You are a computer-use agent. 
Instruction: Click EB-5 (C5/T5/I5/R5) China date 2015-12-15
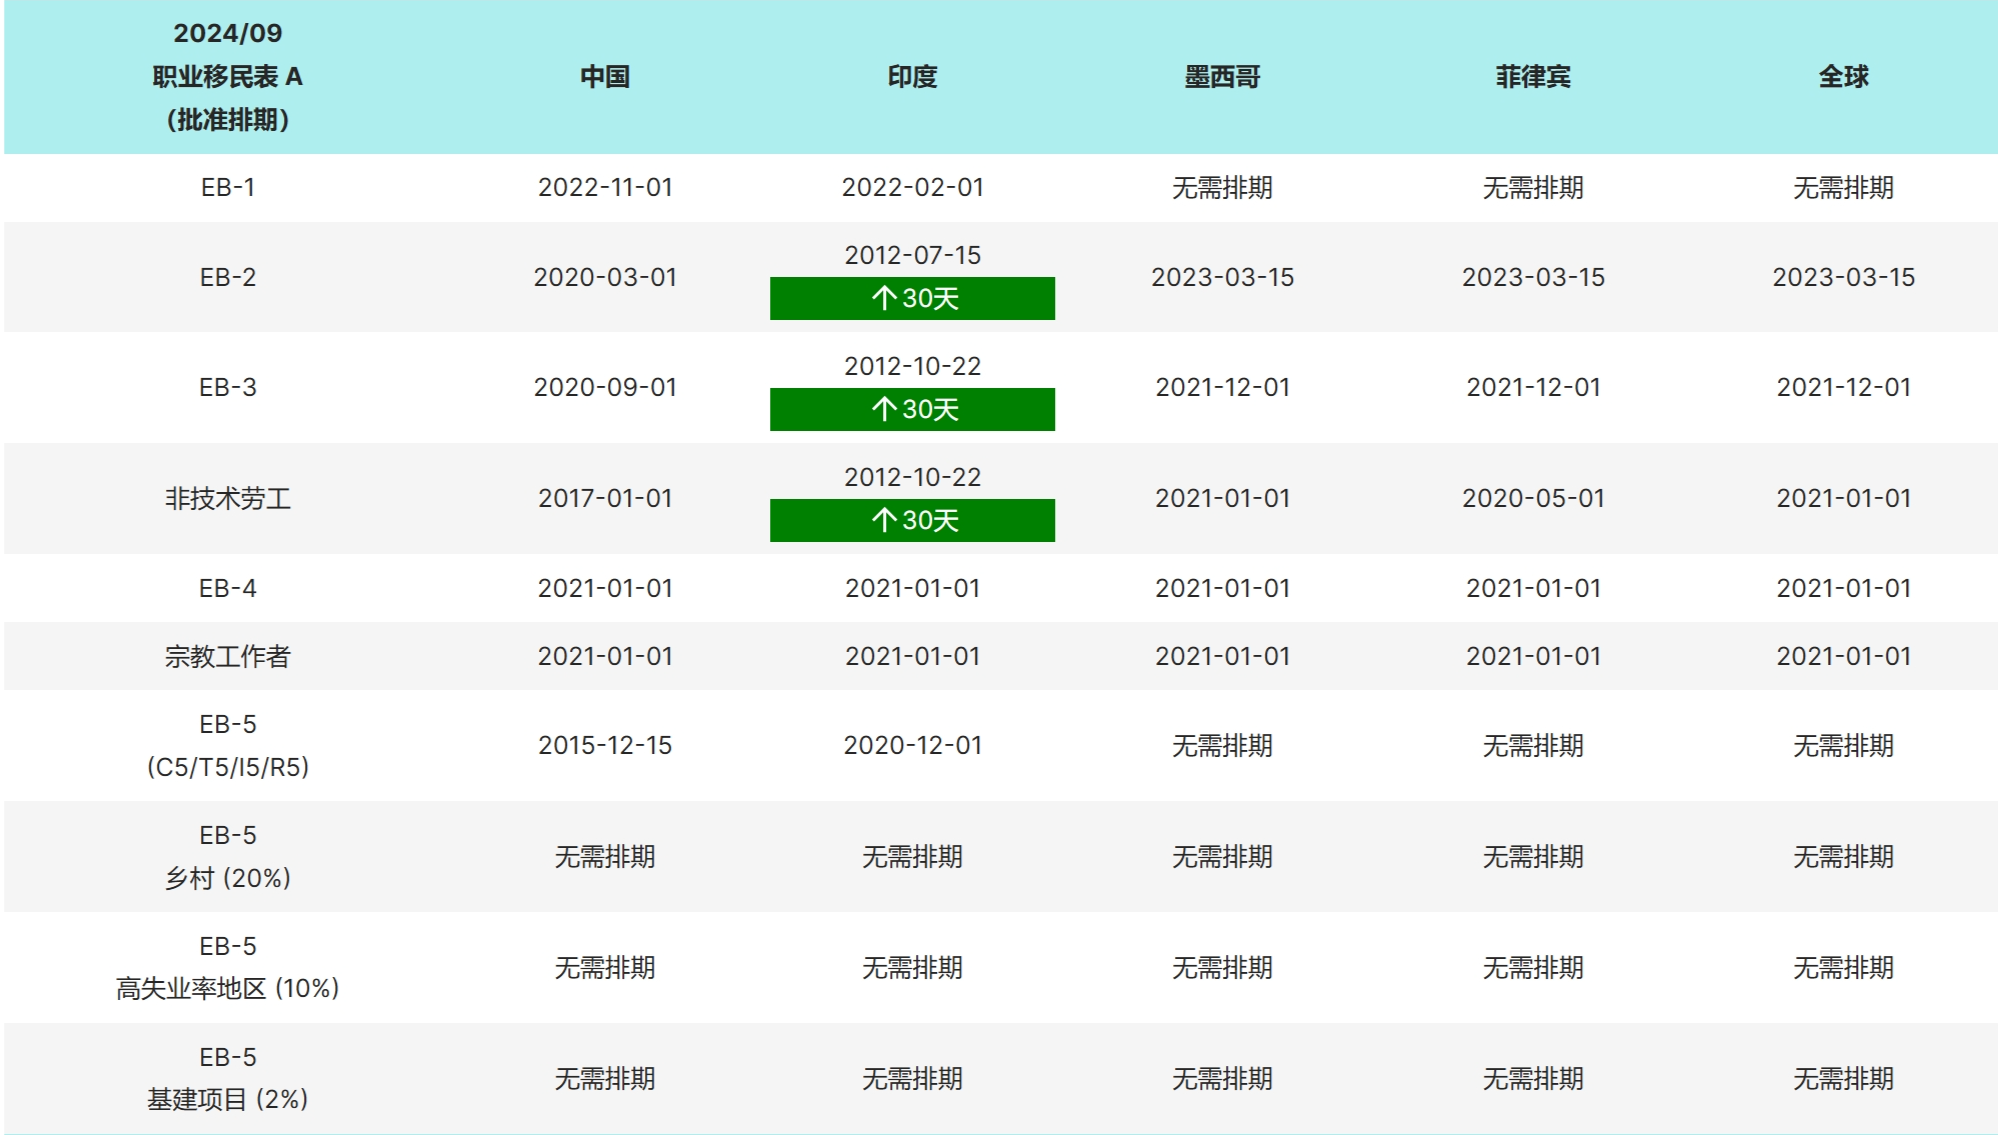pyautogui.click(x=605, y=745)
